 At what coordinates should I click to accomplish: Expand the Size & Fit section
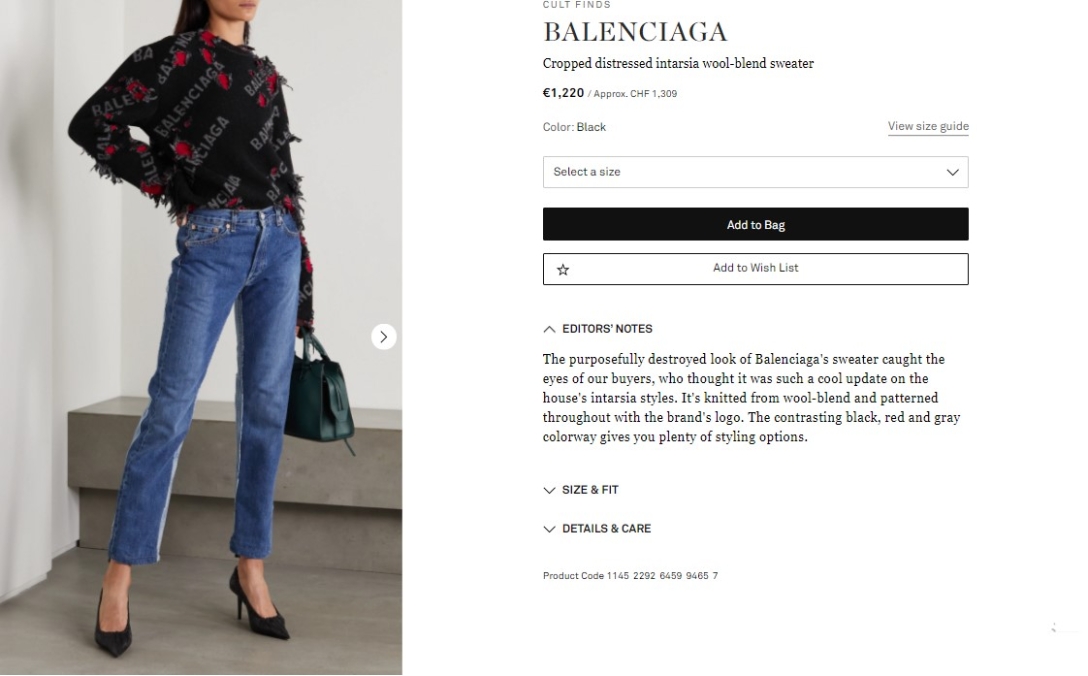[581, 490]
